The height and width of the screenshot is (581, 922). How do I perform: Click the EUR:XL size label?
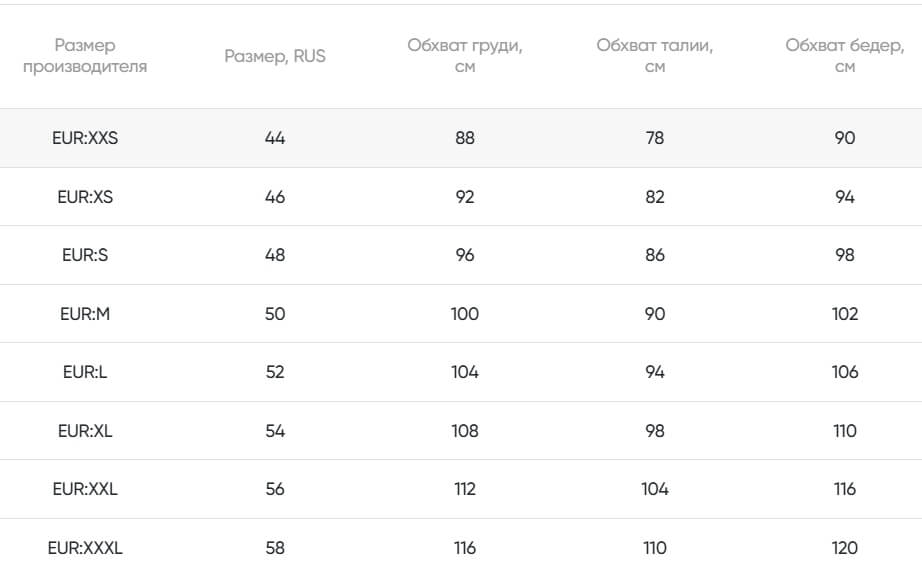[x=85, y=431]
